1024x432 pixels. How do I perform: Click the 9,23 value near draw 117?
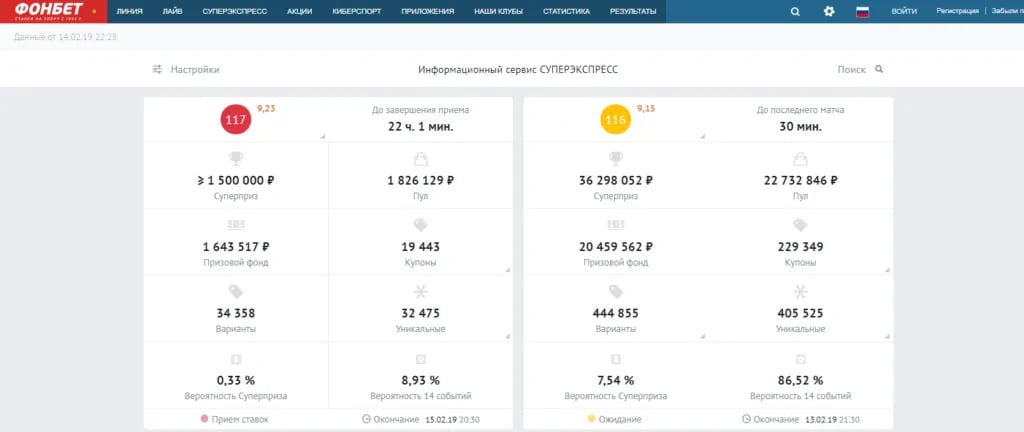coord(266,108)
